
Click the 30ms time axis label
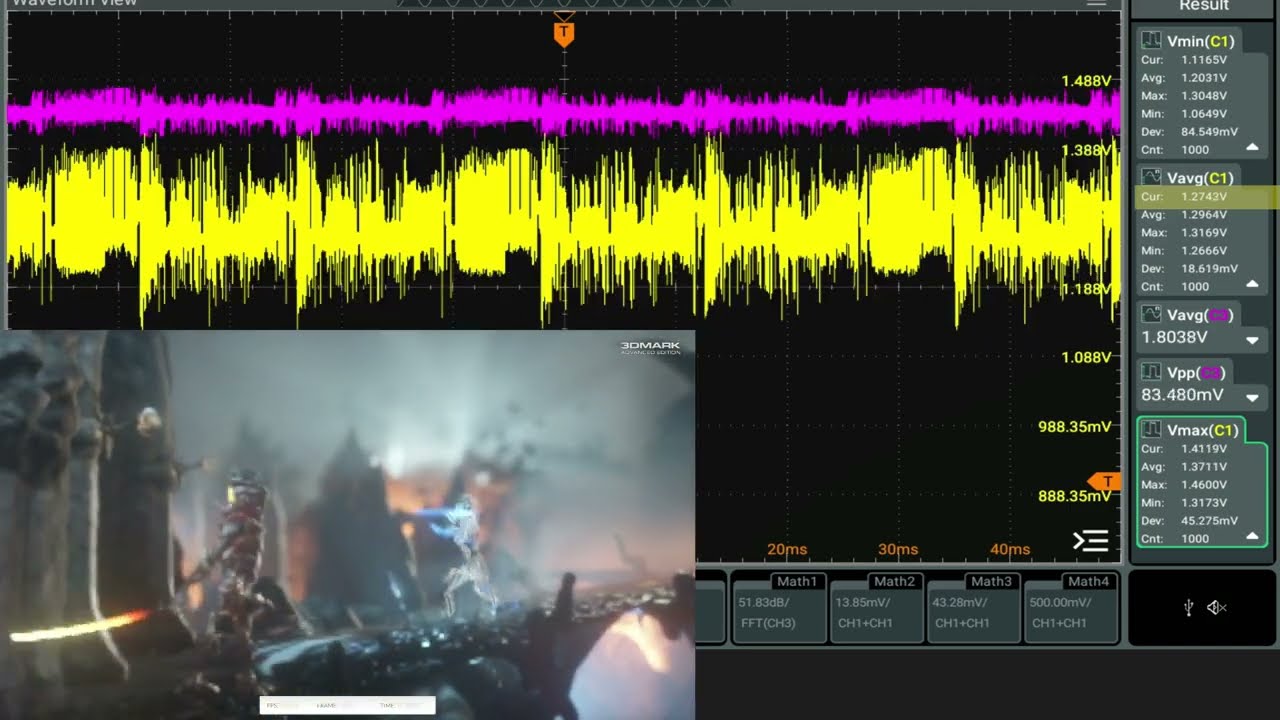(898, 549)
